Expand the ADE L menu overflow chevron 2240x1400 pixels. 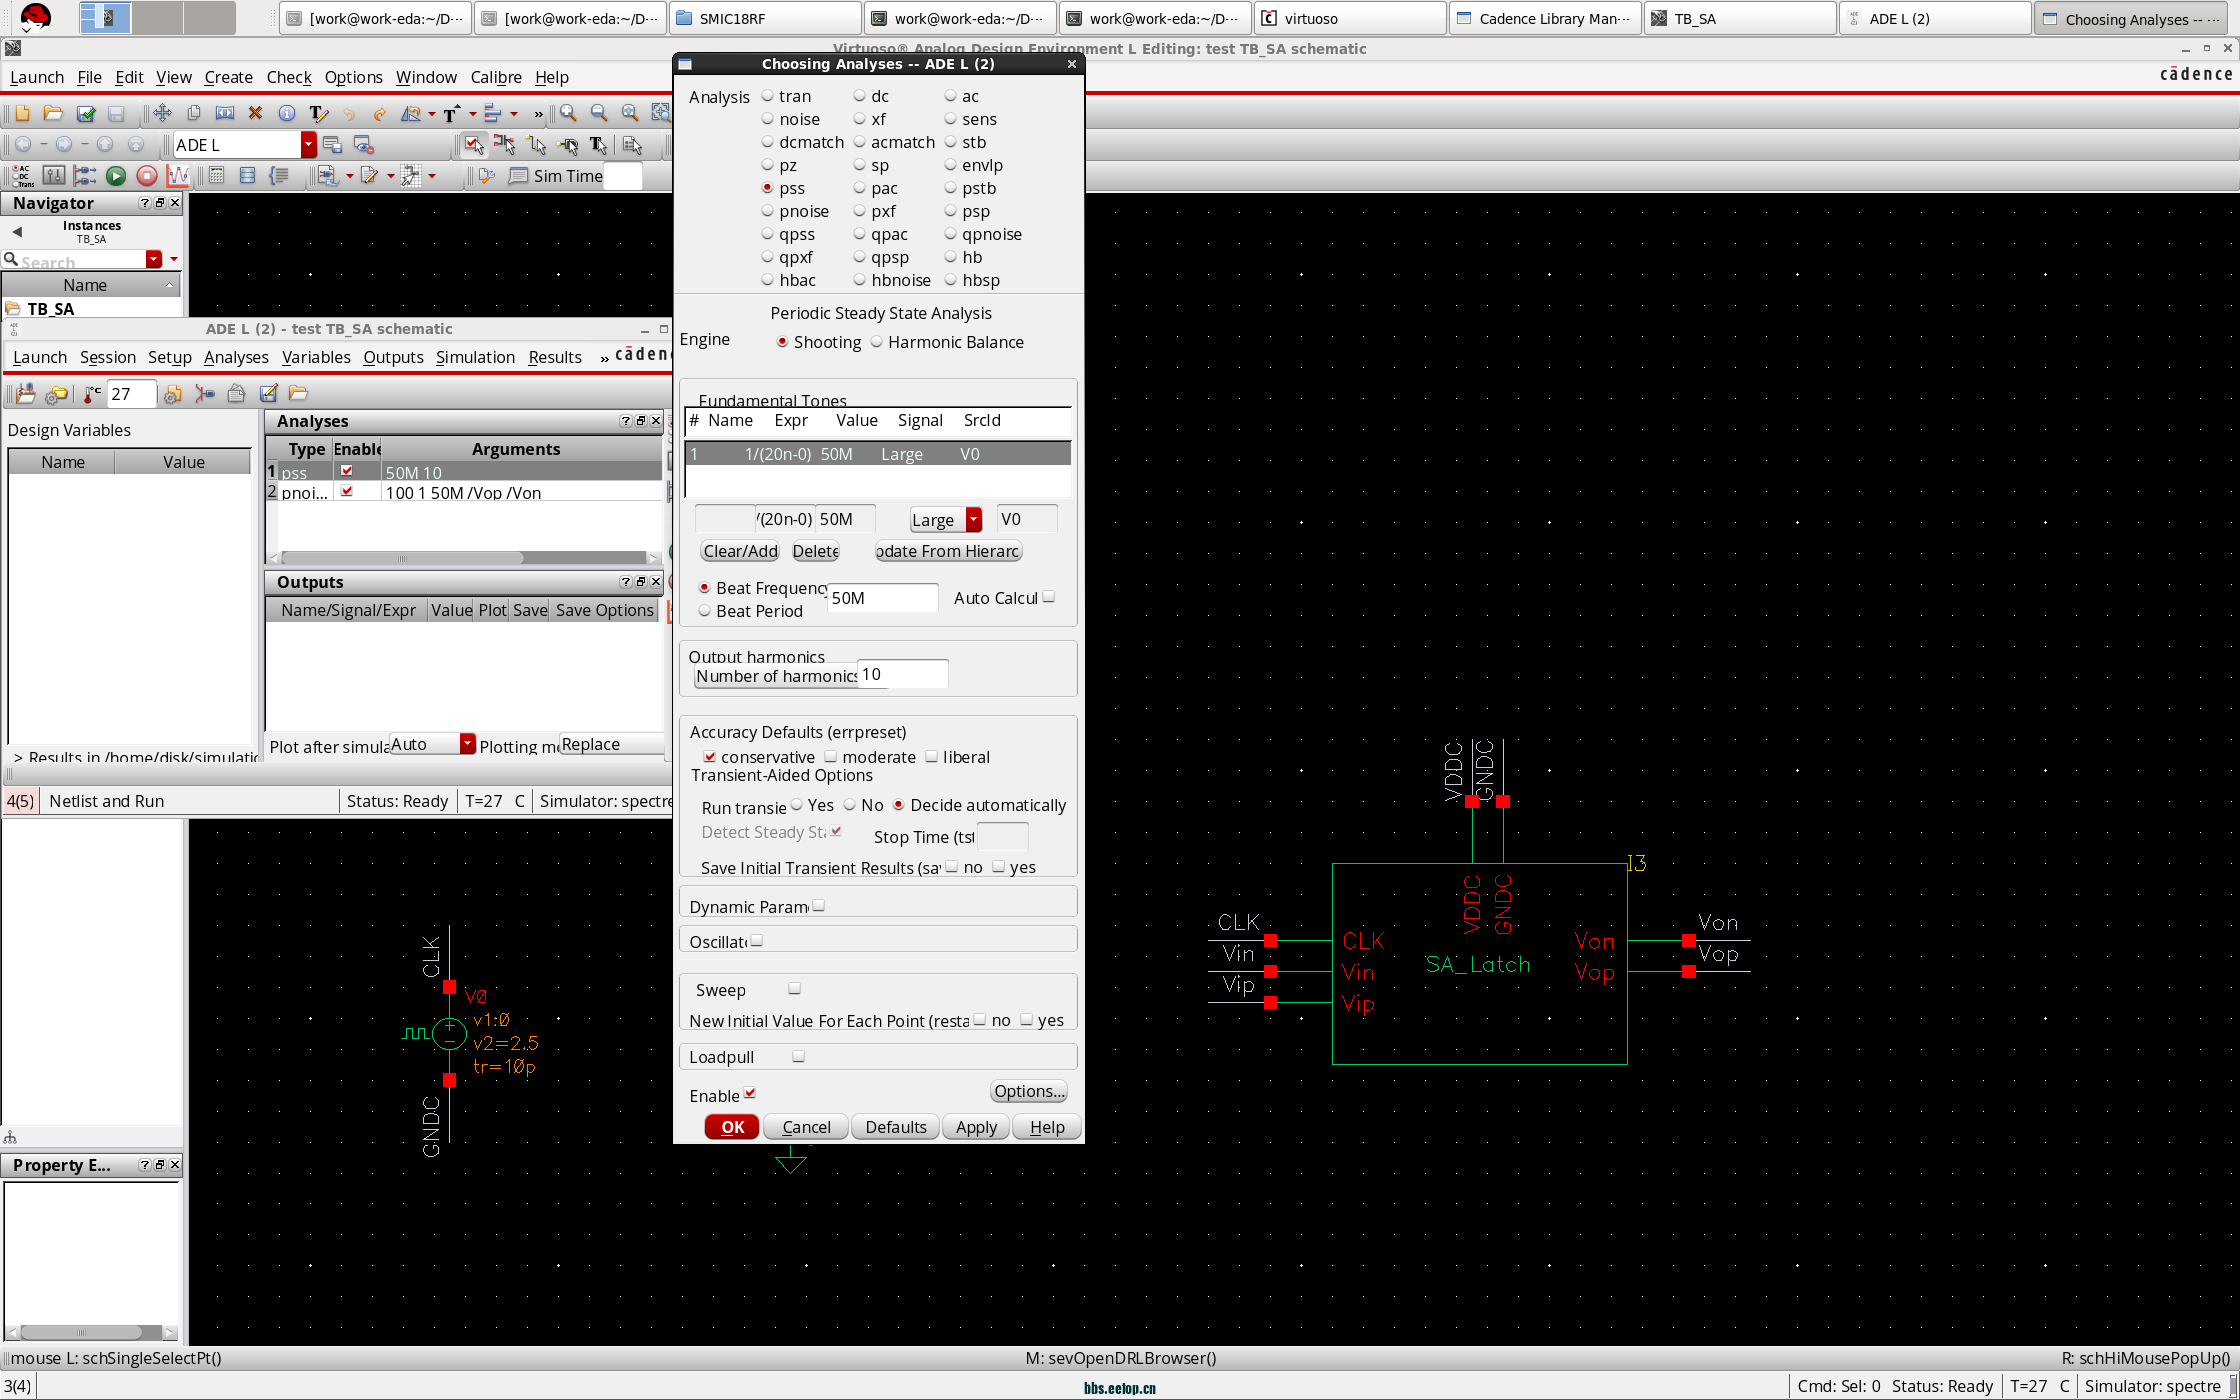(x=604, y=358)
